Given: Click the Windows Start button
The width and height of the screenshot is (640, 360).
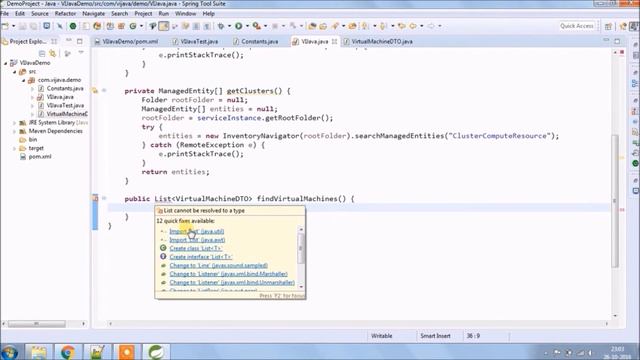Looking at the screenshot, I should (9, 352).
